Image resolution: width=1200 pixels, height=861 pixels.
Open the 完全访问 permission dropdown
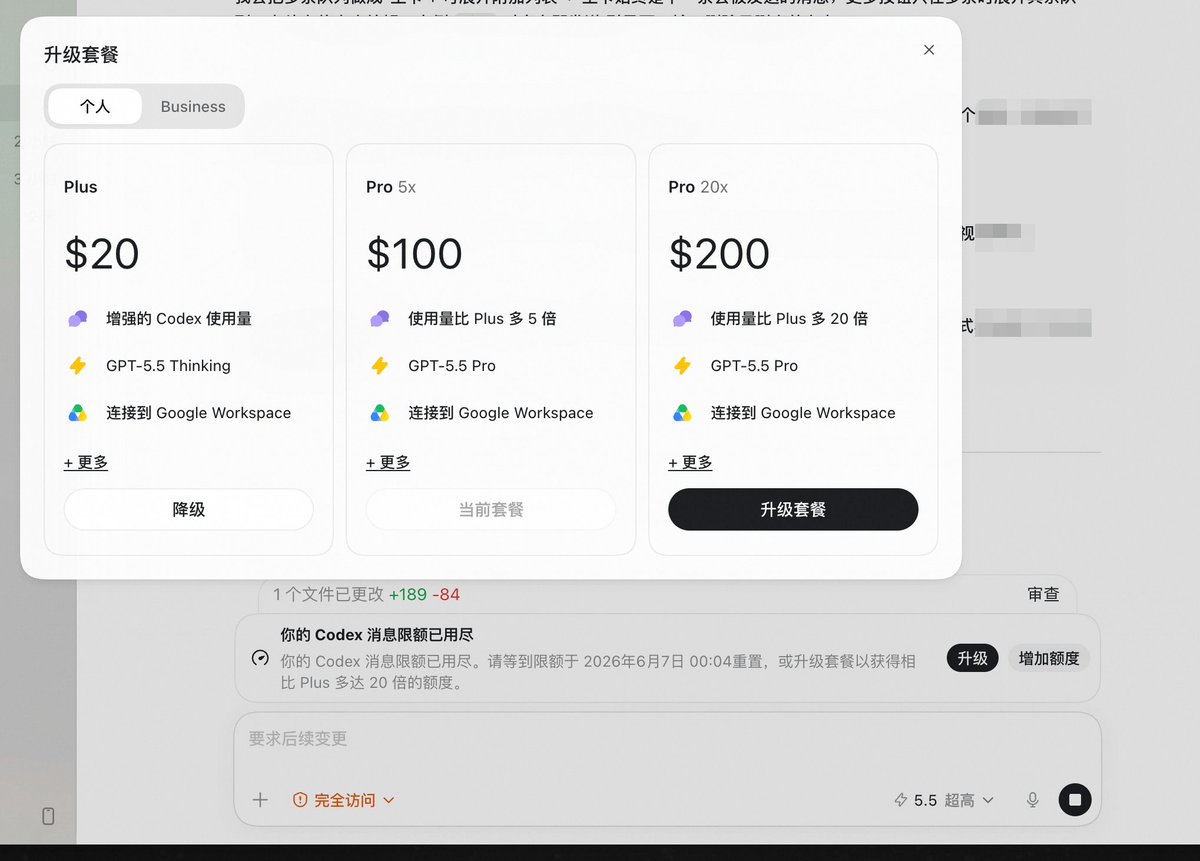pyautogui.click(x=344, y=800)
